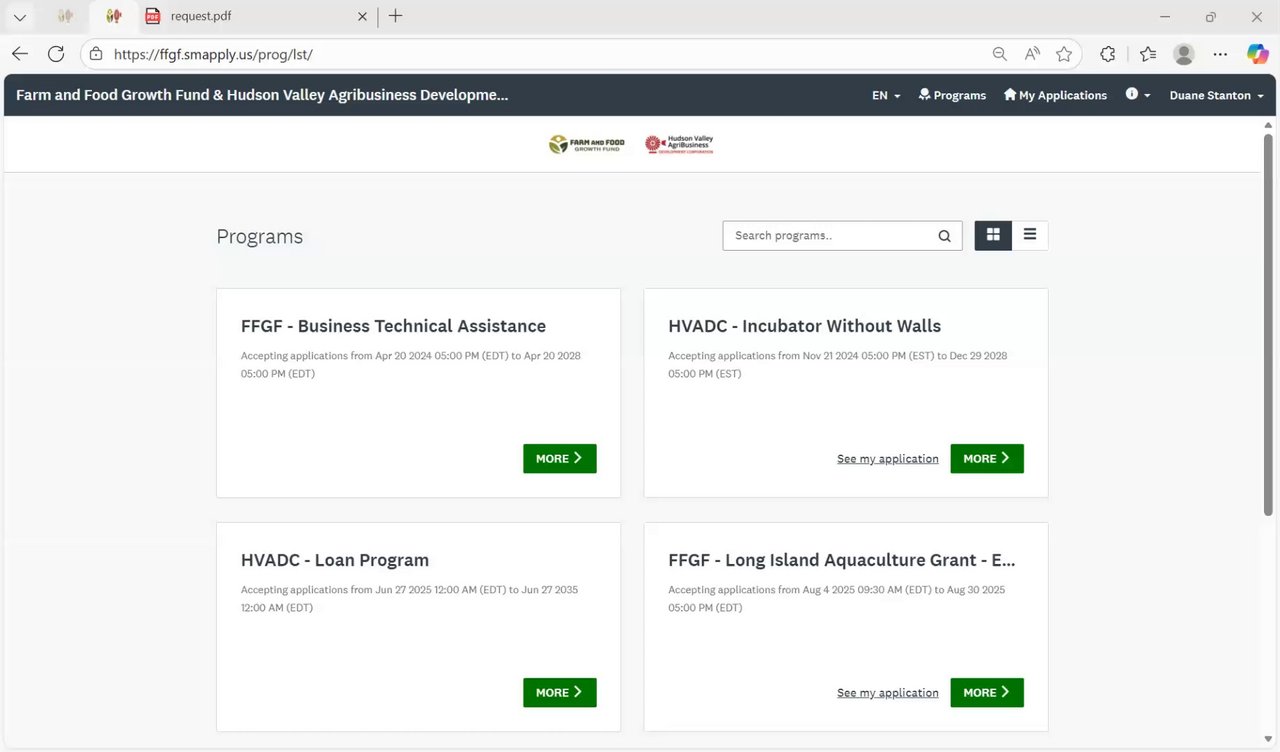The height and width of the screenshot is (752, 1280).
Task: Go to Programs in navigation bar
Action: tap(952, 95)
